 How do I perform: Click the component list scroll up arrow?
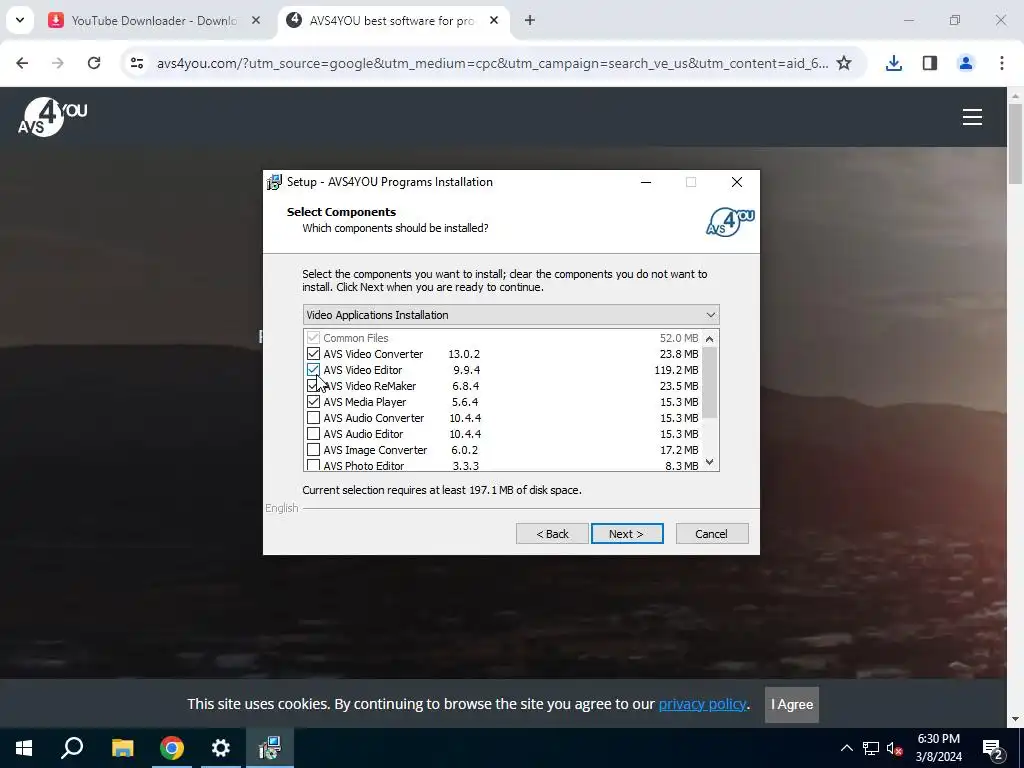pos(710,338)
